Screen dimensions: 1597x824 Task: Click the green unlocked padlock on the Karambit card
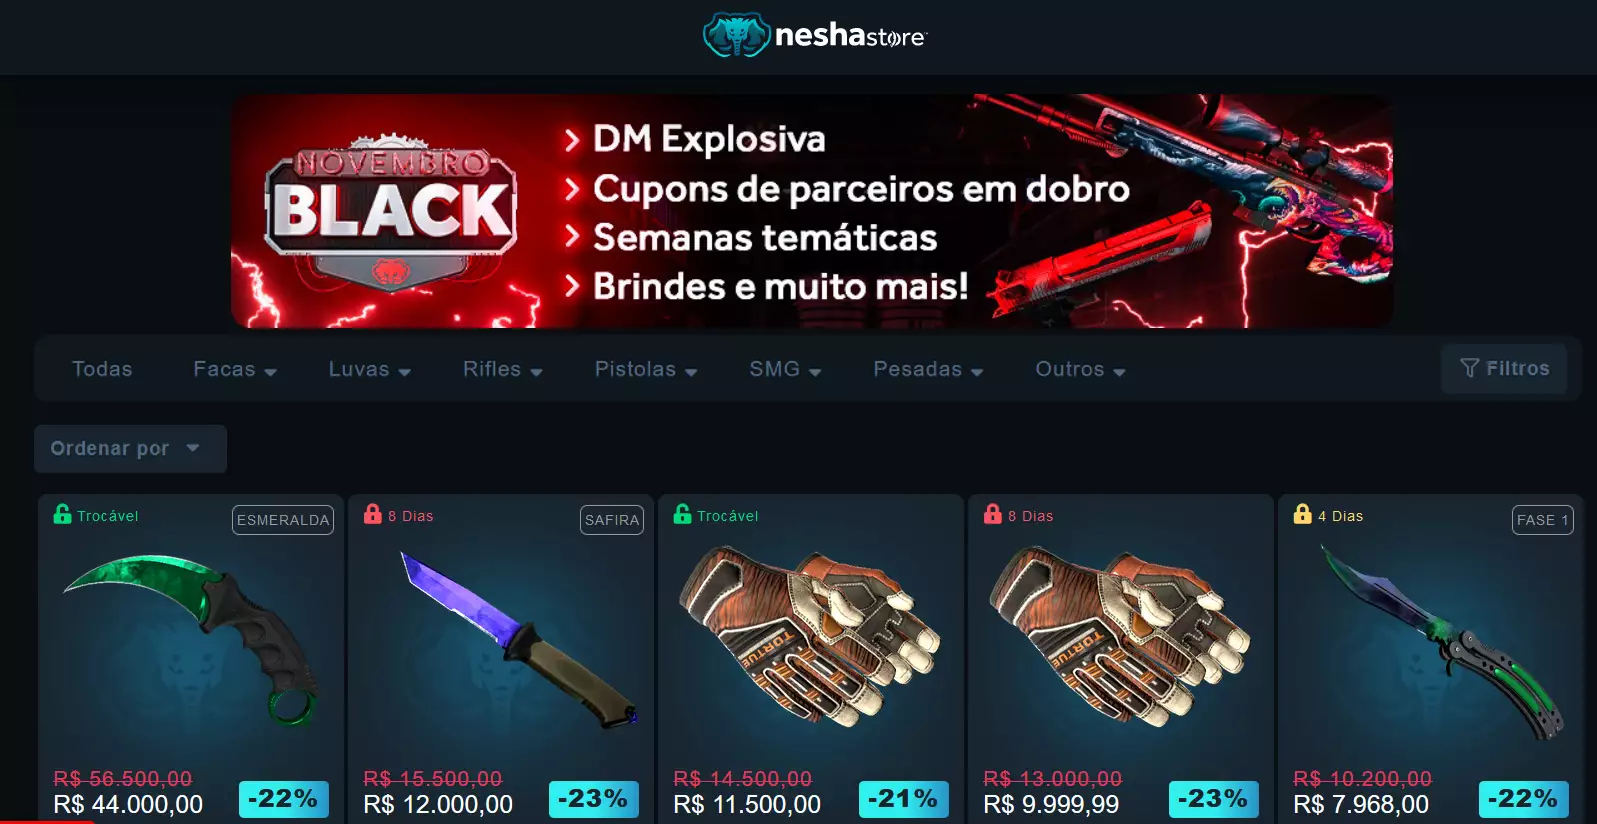(x=62, y=514)
